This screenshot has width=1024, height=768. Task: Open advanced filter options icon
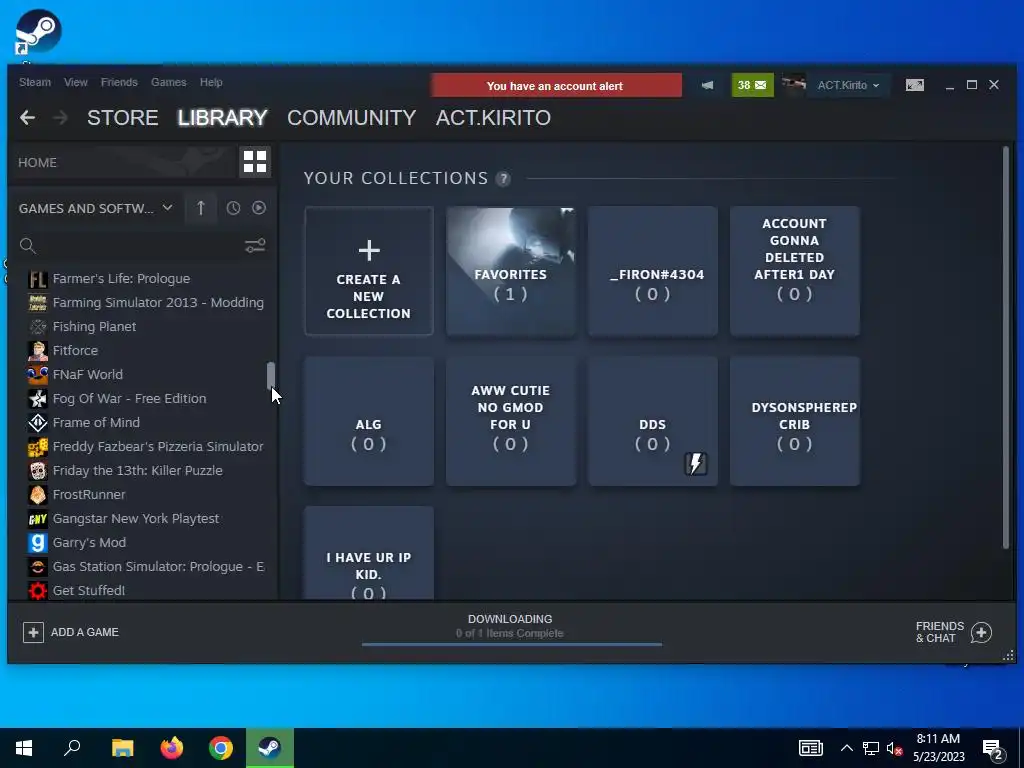pyautogui.click(x=255, y=246)
